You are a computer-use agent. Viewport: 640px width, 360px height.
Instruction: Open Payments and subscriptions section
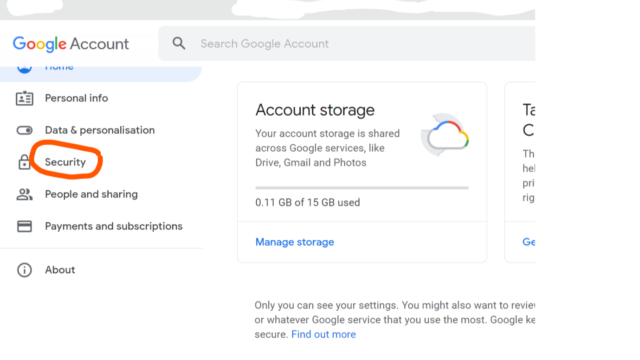click(114, 226)
